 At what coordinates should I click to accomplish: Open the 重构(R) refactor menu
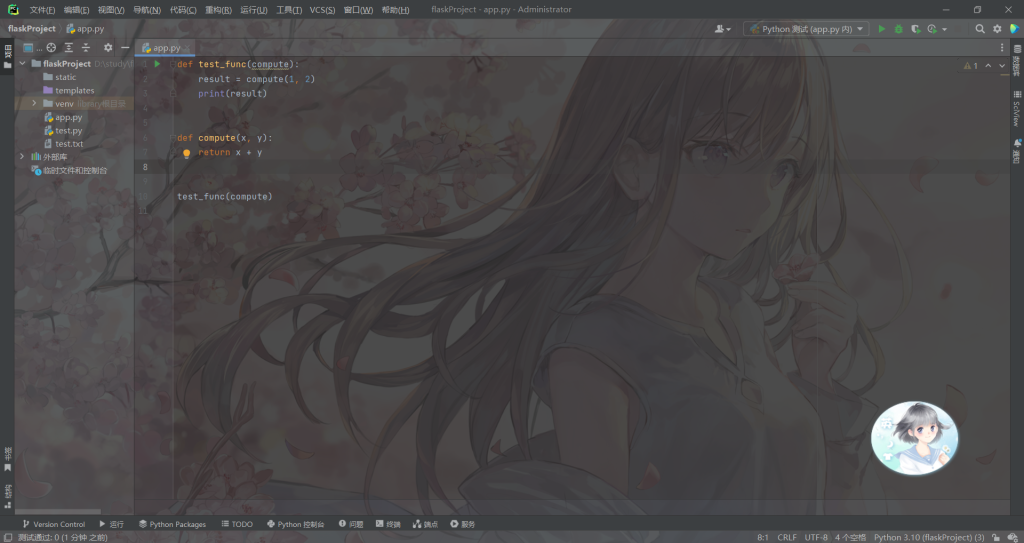[218, 10]
